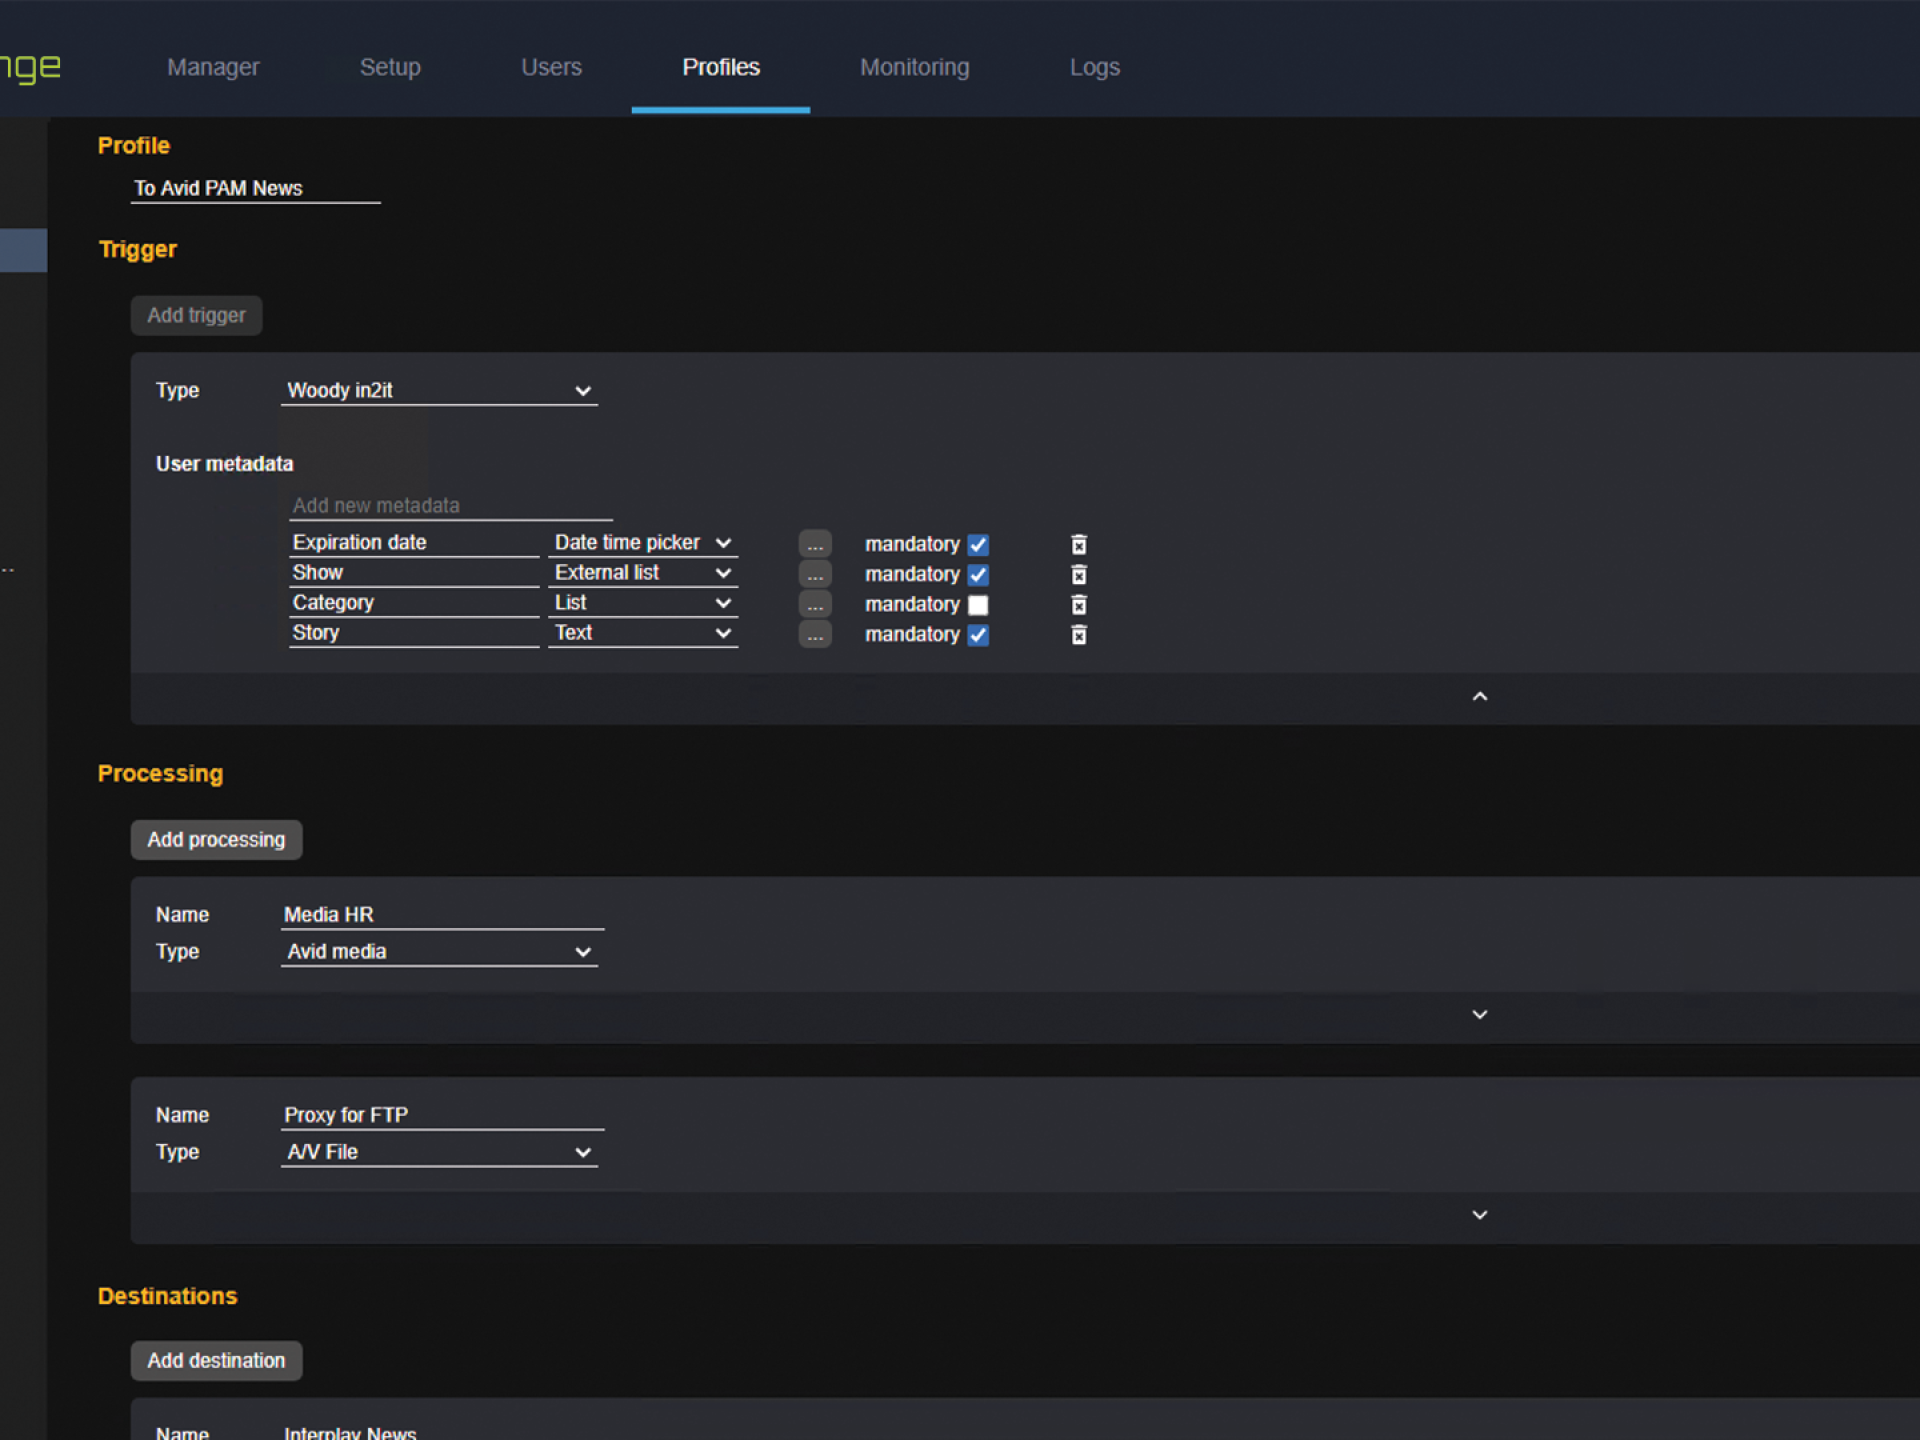Open Avid media type dropdown

[x=439, y=952]
